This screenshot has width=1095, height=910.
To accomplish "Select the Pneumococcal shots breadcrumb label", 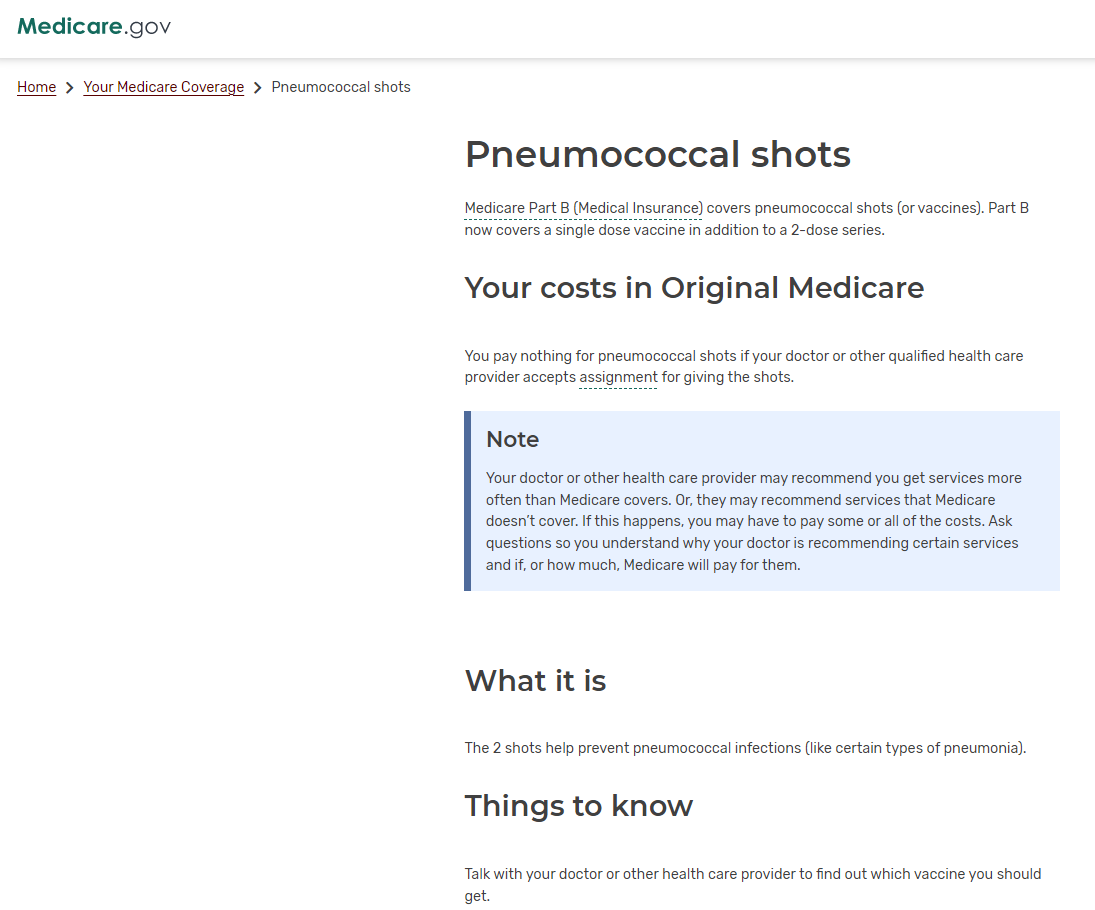I will [341, 87].
